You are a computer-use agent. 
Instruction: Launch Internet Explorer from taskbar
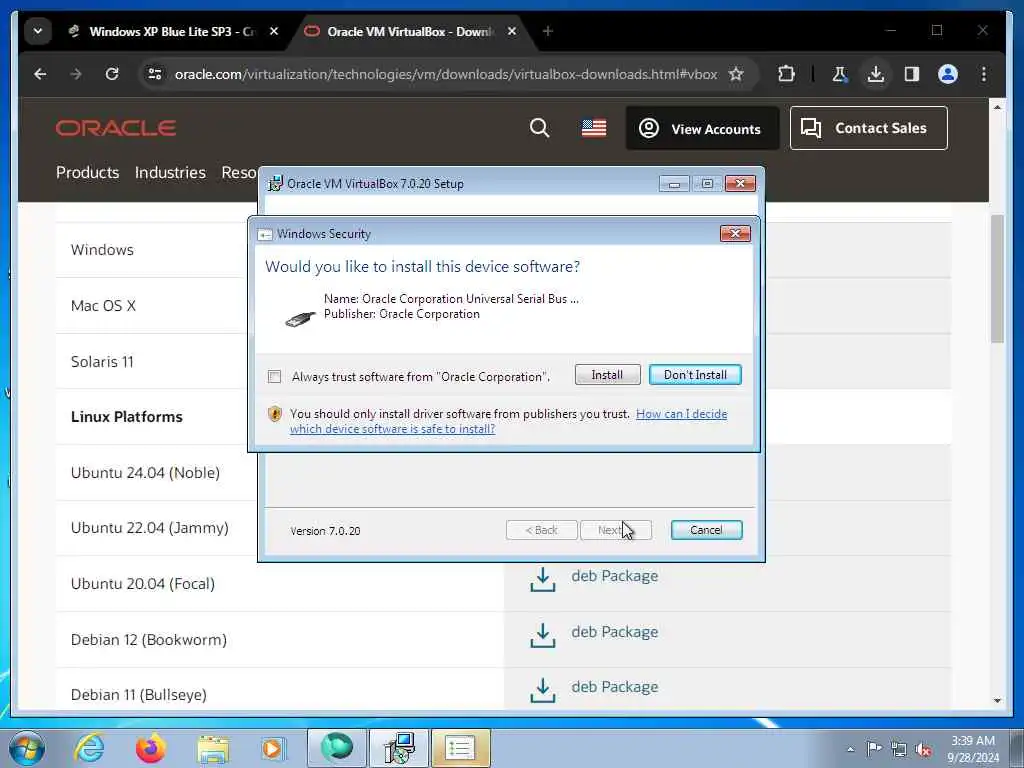[89, 748]
